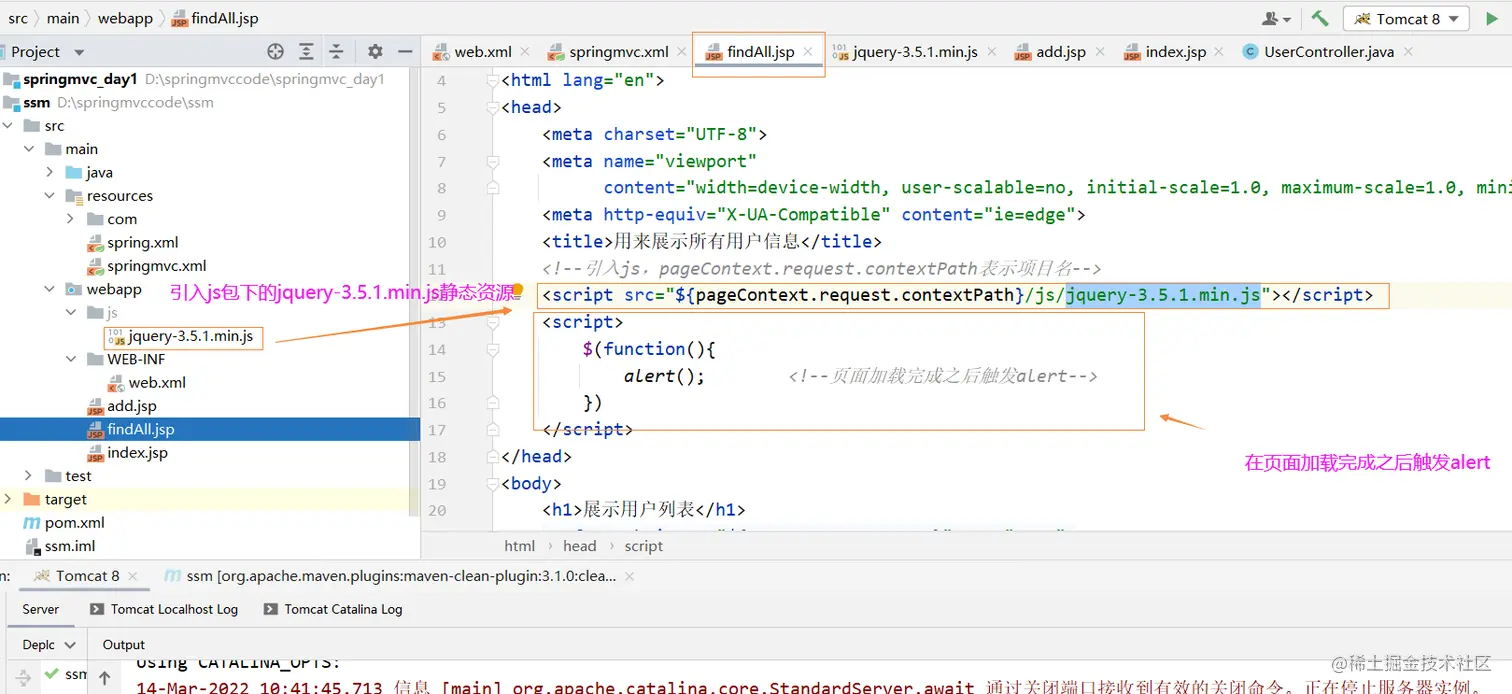Collapse the webapp folder chevron
The height and width of the screenshot is (694, 1512).
[50, 289]
